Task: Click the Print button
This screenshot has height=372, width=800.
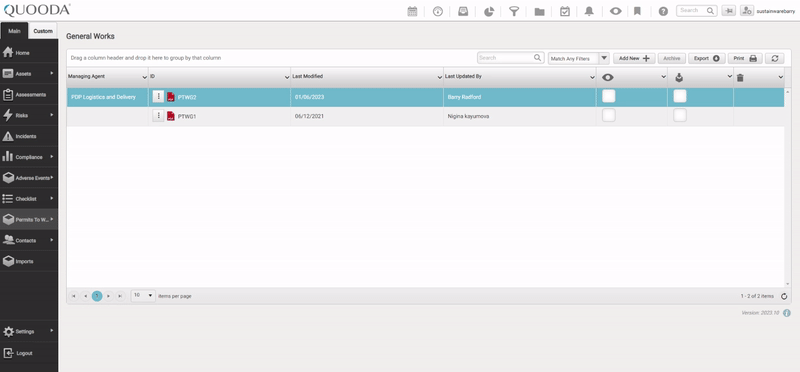Action: [x=745, y=58]
